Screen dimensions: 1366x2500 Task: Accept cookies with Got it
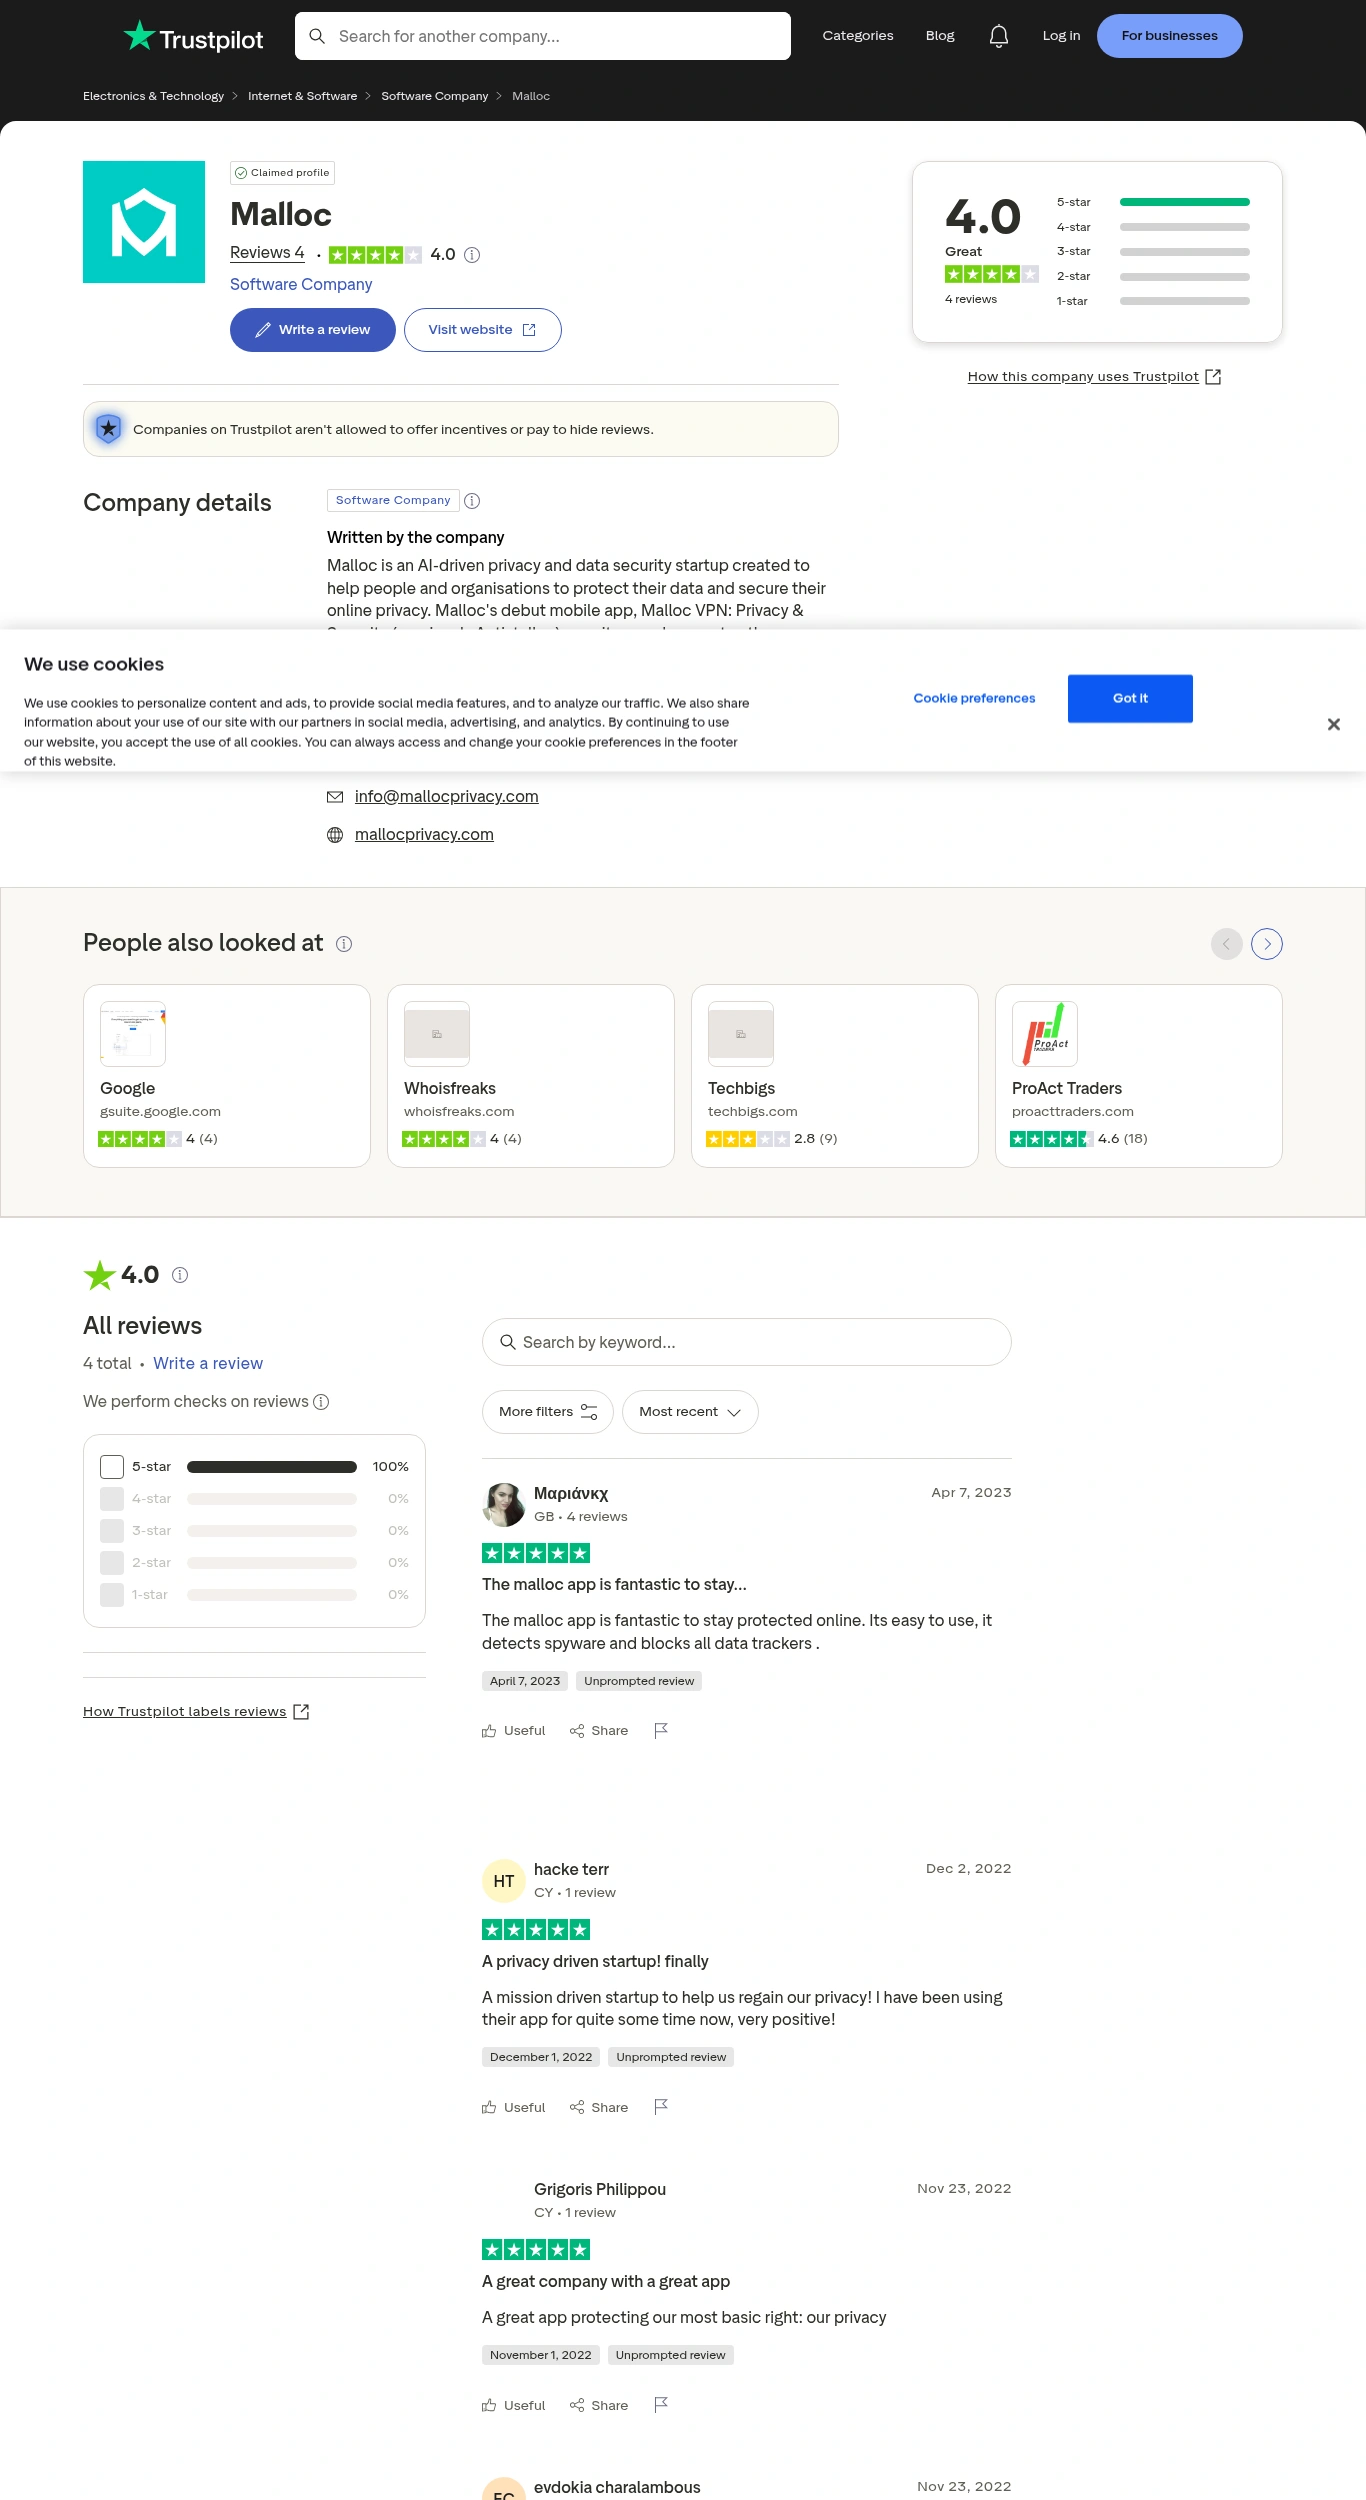(x=1130, y=699)
